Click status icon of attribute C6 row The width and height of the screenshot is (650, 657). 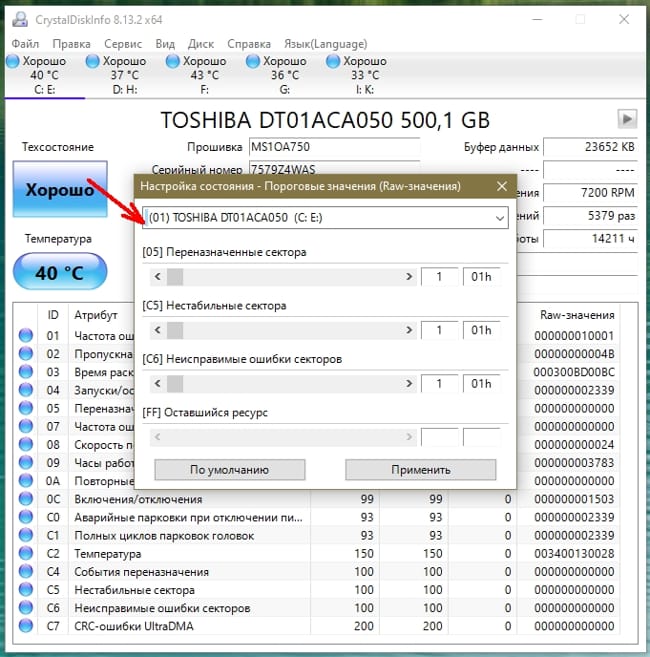[x=26, y=608]
